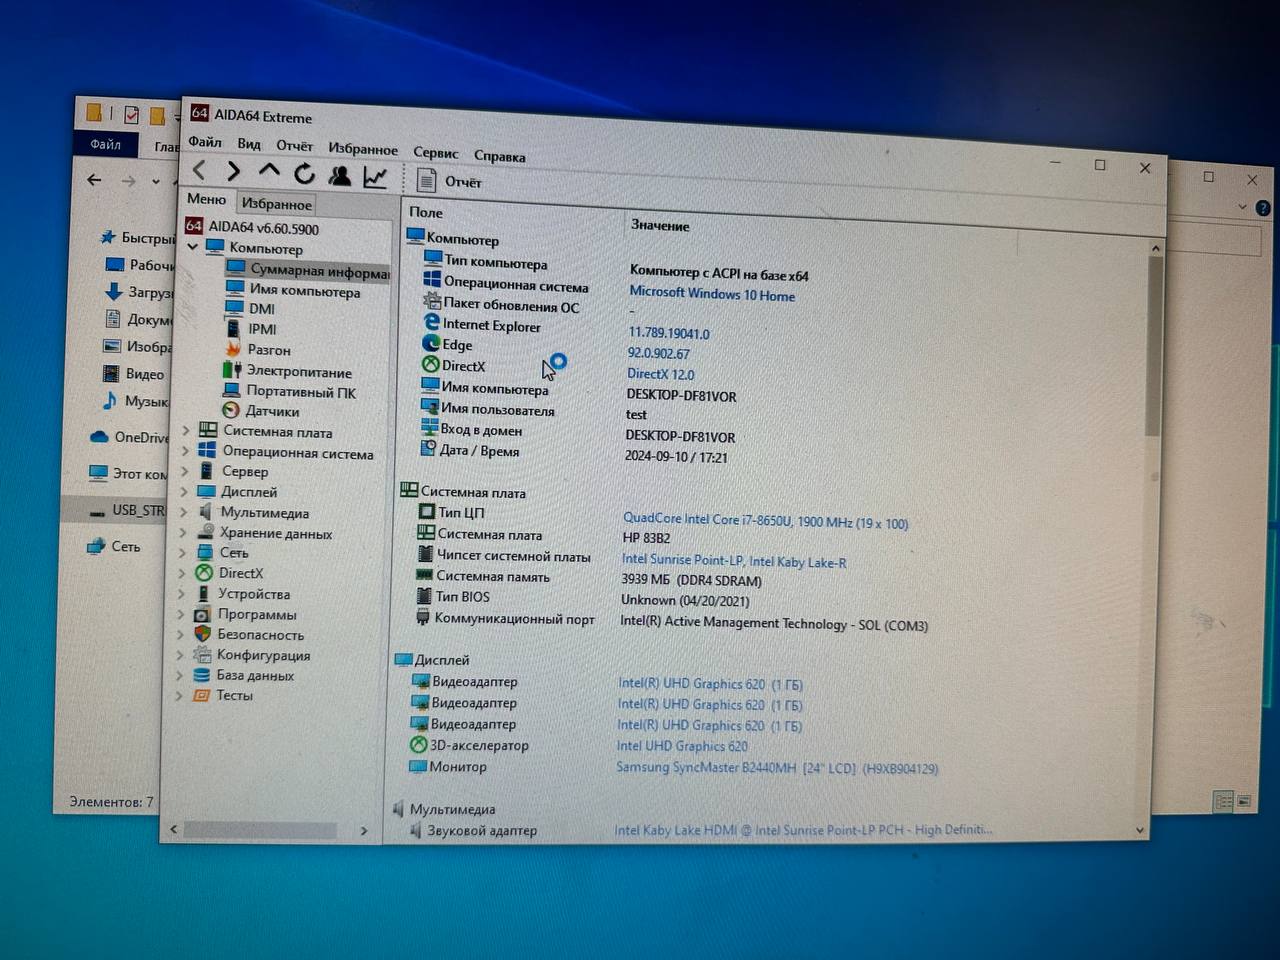Click the Back arrow in AIDA64 toolbar
Screen dimensions: 1280x960
pyautogui.click(x=200, y=170)
